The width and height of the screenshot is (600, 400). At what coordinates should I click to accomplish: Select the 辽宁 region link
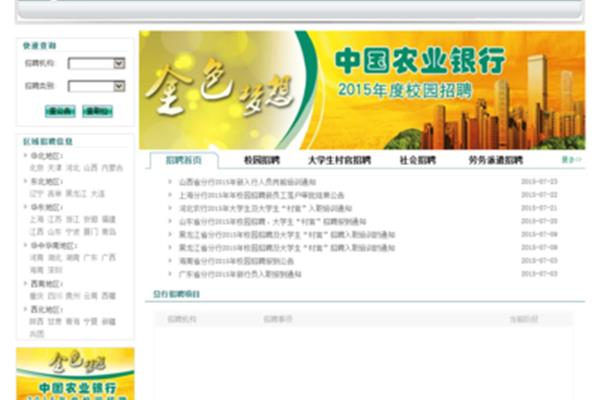[x=37, y=194]
